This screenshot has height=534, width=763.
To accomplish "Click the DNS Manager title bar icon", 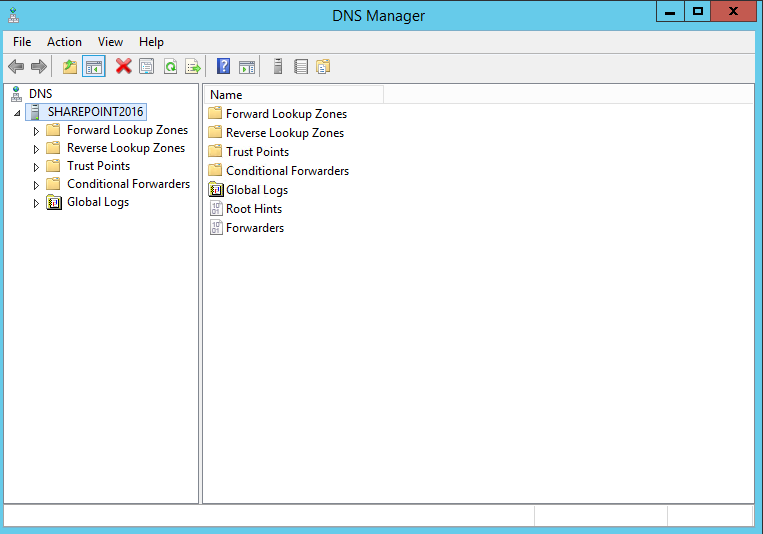I will pos(14,16).
